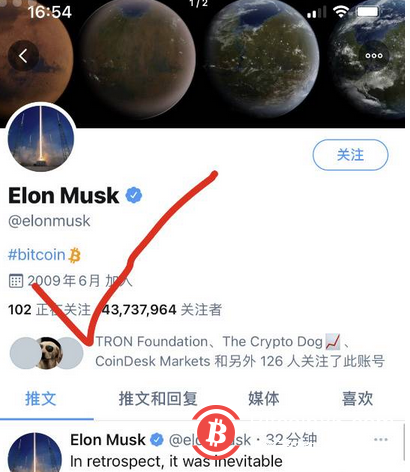The image size is (410, 472).
Task: Open the tweet "In retrospect, it was inevitable"
Action: click(176, 462)
